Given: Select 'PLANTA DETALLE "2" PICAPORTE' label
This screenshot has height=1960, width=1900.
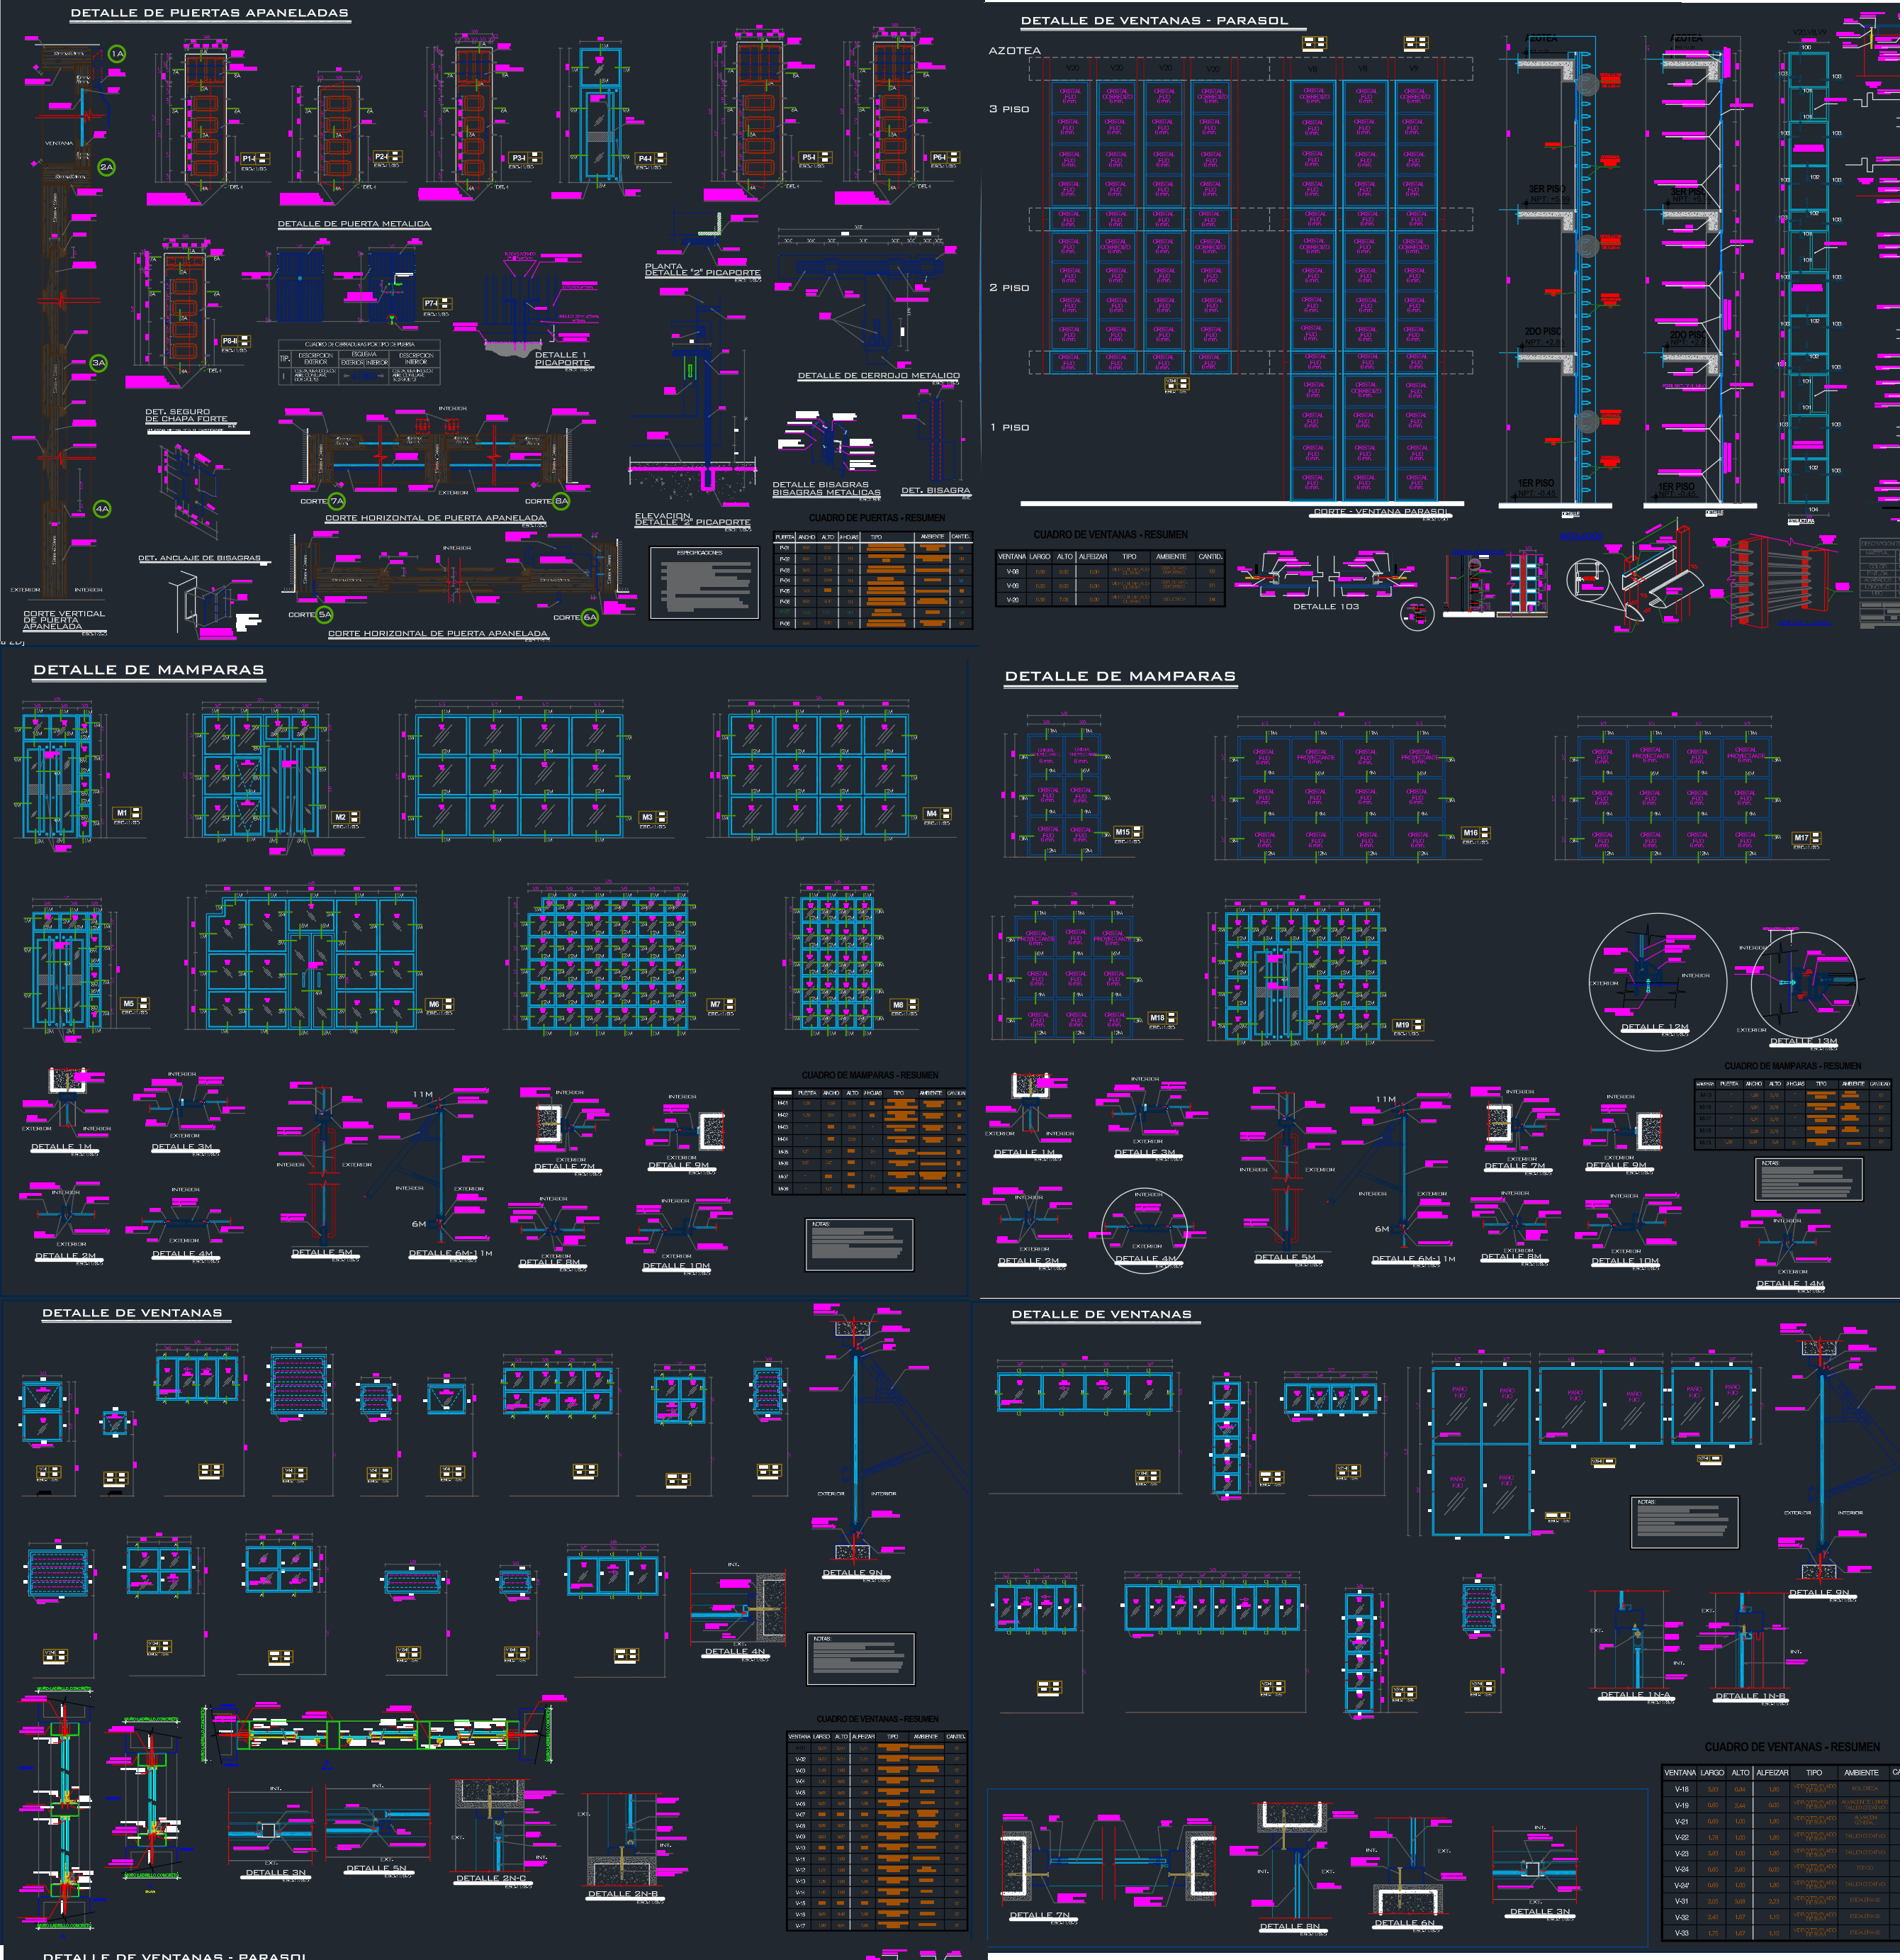Looking at the screenshot, I should [x=702, y=269].
